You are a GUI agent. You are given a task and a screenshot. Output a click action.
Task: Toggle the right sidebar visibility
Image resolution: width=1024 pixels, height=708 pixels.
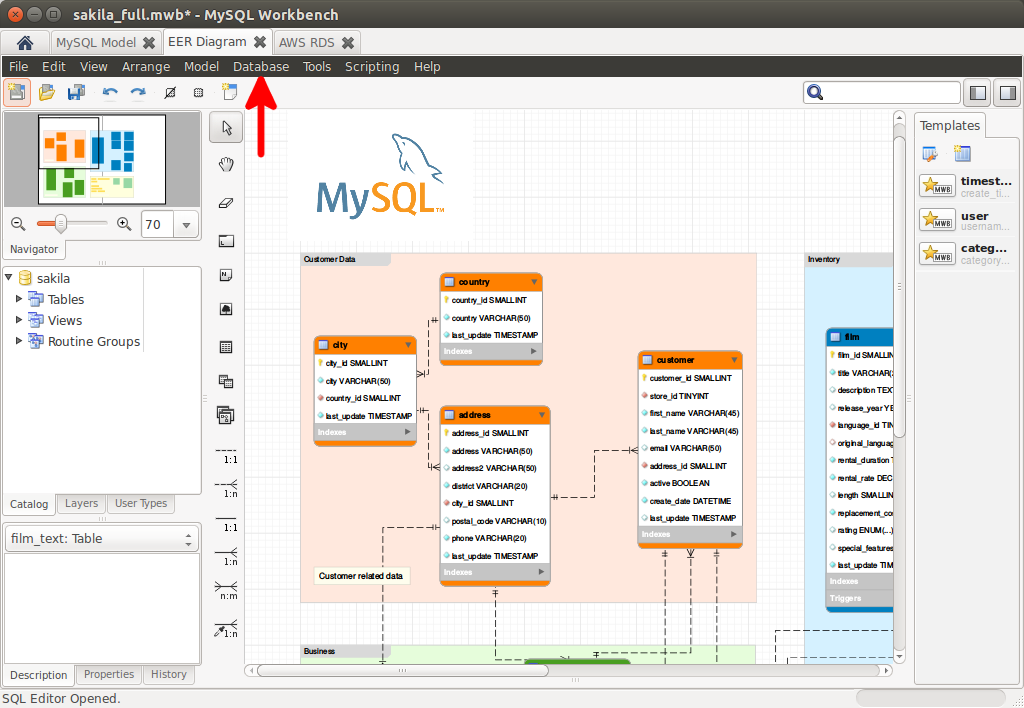tap(1008, 93)
